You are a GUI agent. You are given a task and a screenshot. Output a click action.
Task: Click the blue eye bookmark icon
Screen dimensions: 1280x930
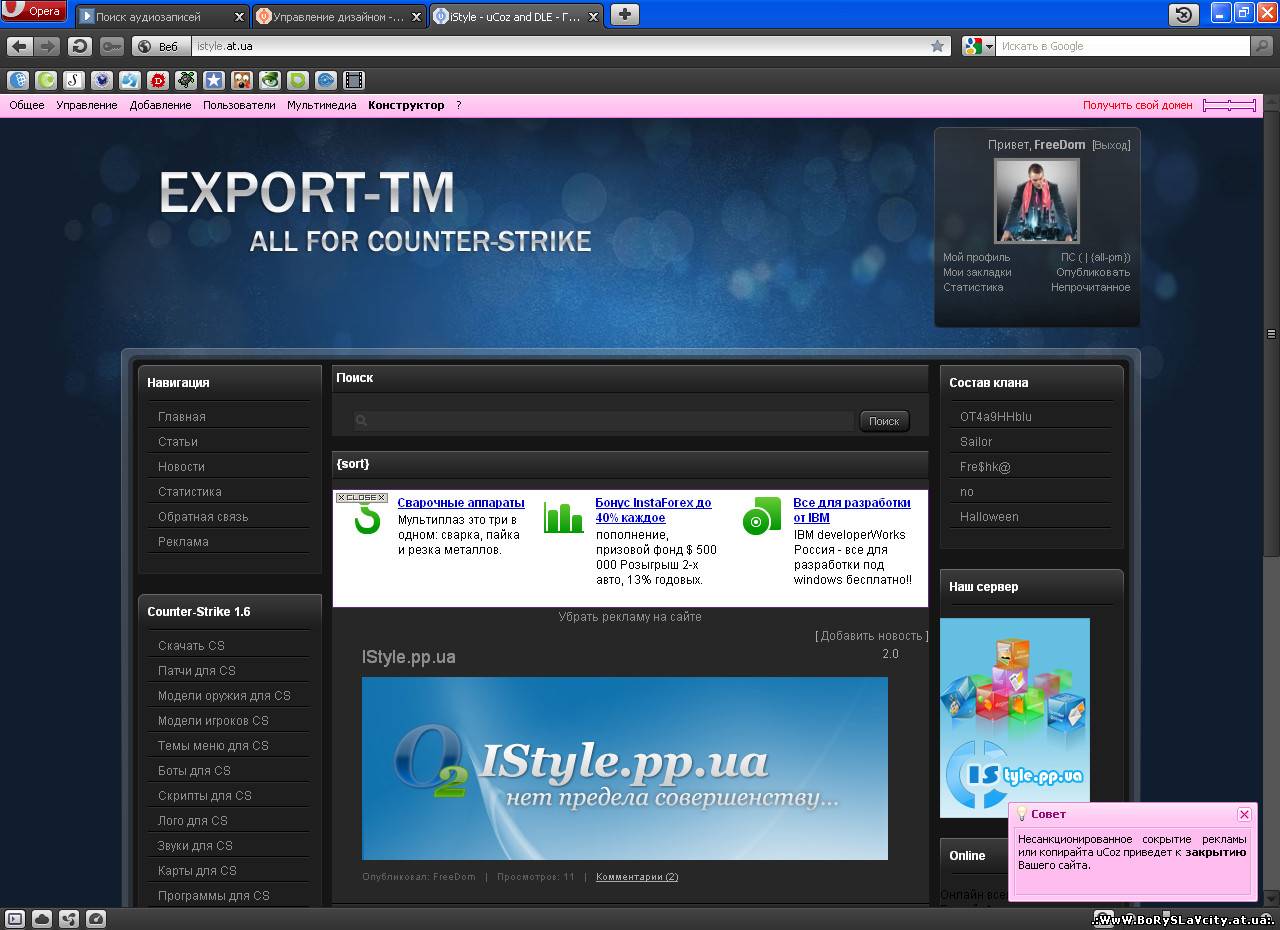(326, 81)
